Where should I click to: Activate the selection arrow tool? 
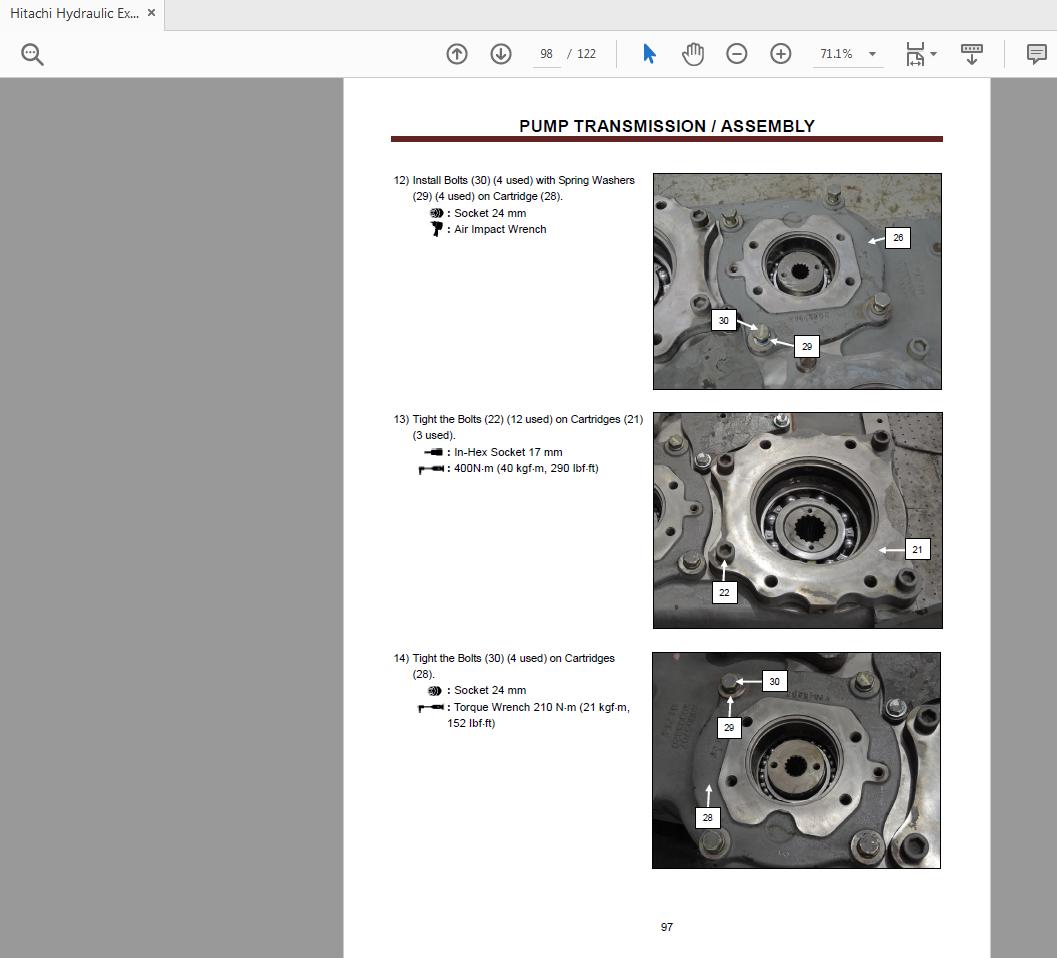(x=649, y=54)
